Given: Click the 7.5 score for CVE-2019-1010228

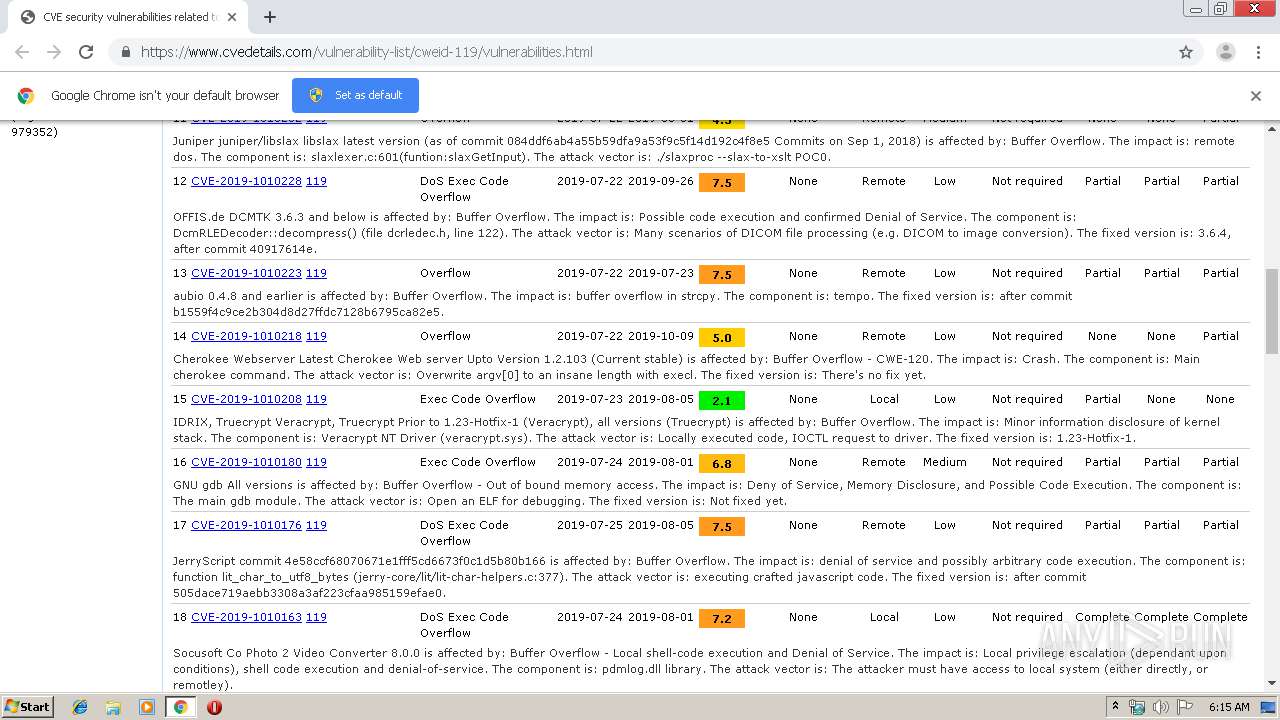Looking at the screenshot, I should click(722, 183).
